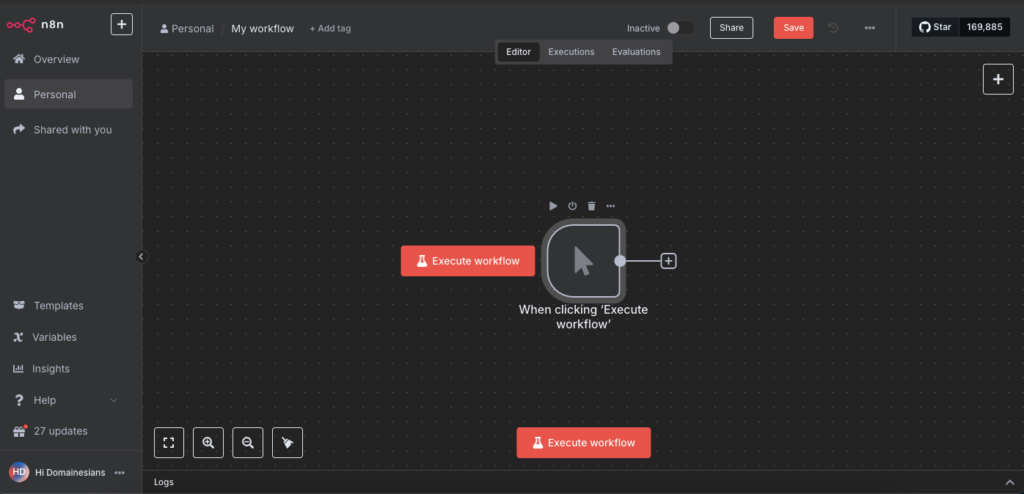Click the fit-to-view canvas icon
This screenshot has width=1024, height=494.
(169, 442)
